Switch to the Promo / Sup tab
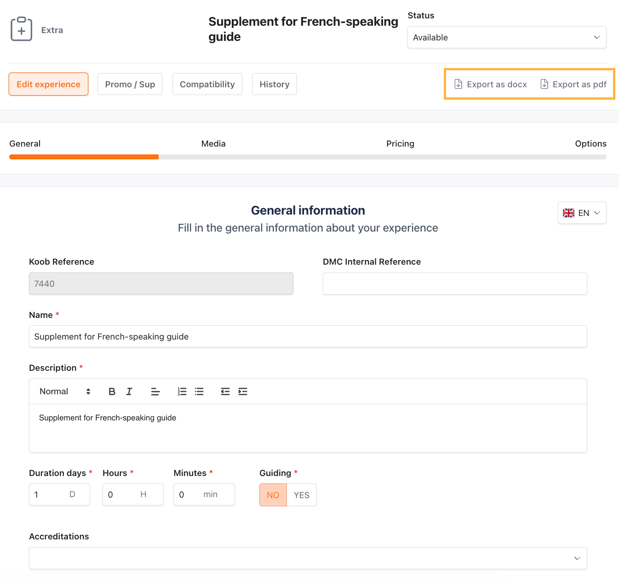This screenshot has width=619, height=578. click(x=130, y=85)
